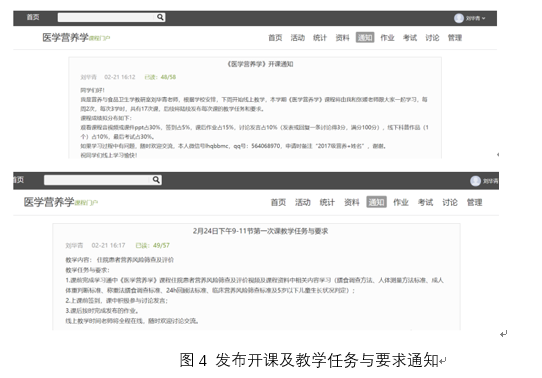This screenshot has width=542, height=378.
Task: Click the lower search input field
Action: [x=98, y=180]
